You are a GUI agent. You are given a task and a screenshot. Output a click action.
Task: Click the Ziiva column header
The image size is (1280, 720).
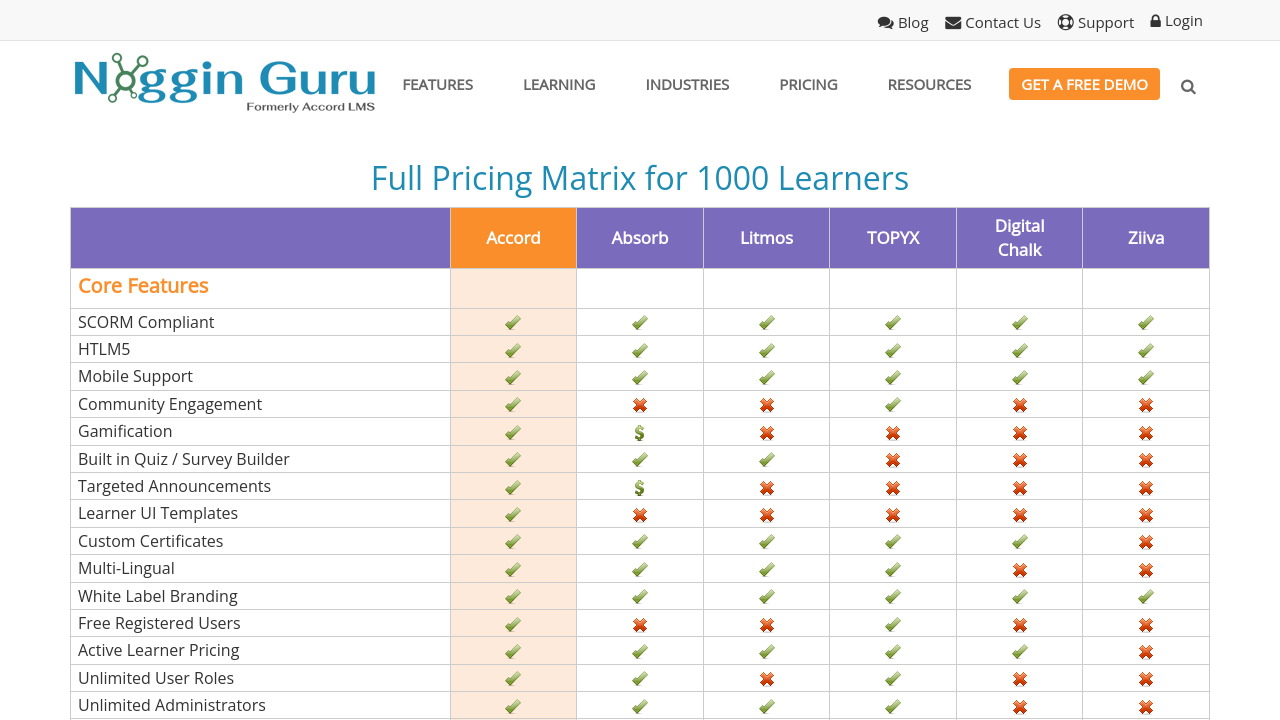click(x=1146, y=238)
